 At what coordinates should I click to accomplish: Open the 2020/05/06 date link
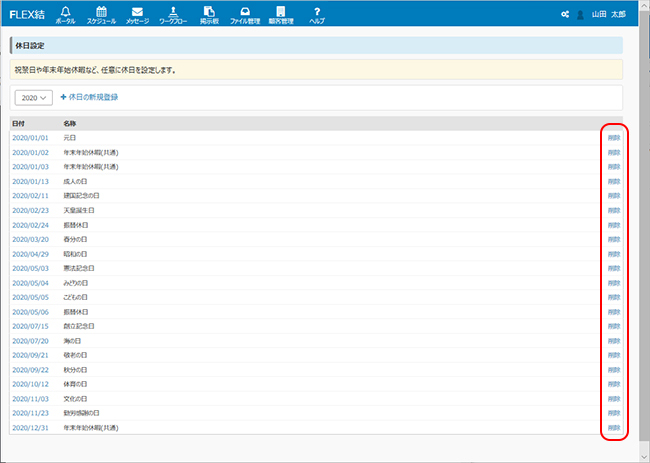tap(30, 312)
